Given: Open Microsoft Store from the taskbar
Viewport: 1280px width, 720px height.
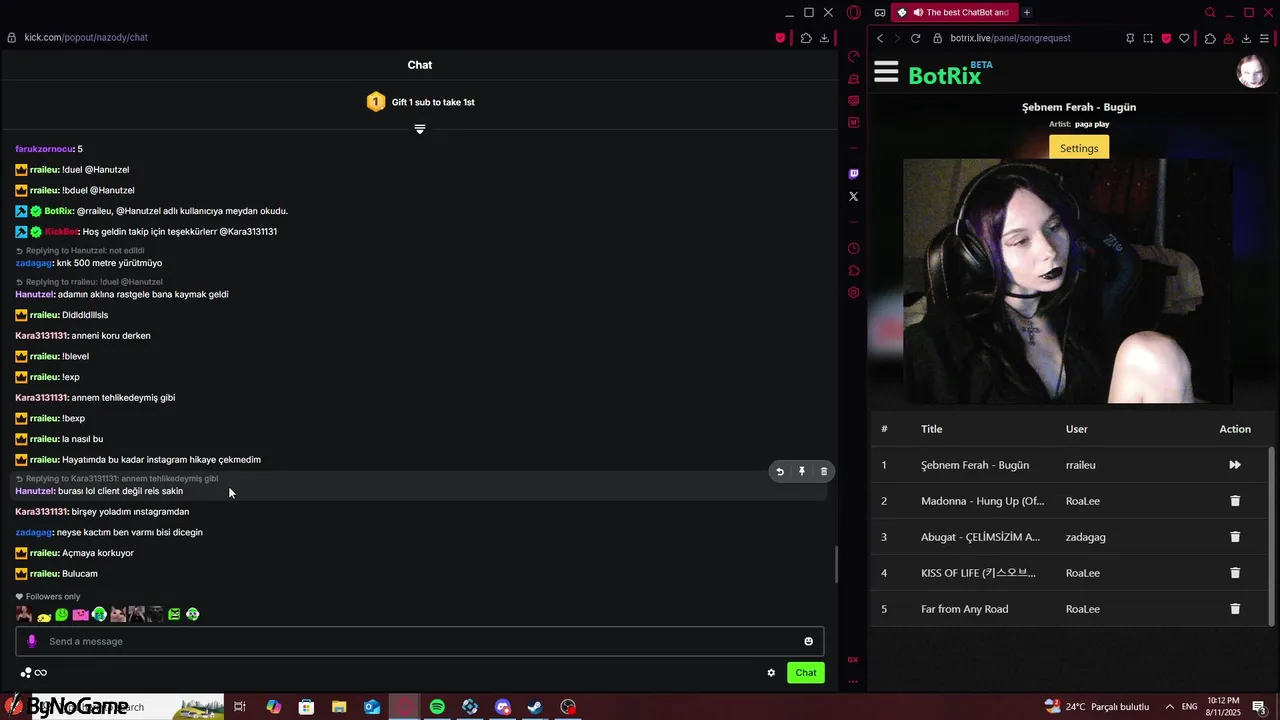Looking at the screenshot, I should [306, 707].
